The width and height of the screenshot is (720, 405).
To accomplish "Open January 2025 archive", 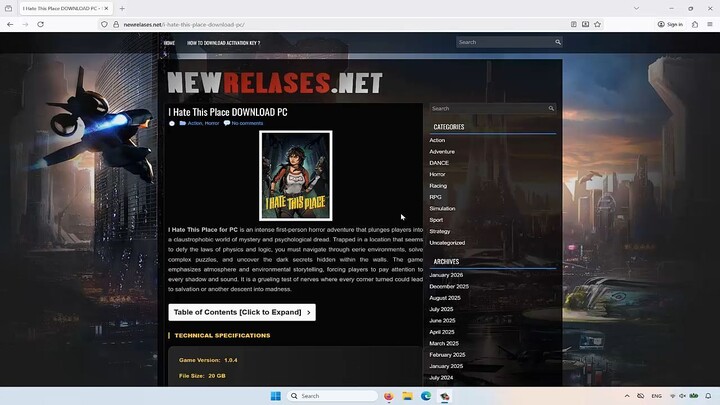I will coord(446,366).
